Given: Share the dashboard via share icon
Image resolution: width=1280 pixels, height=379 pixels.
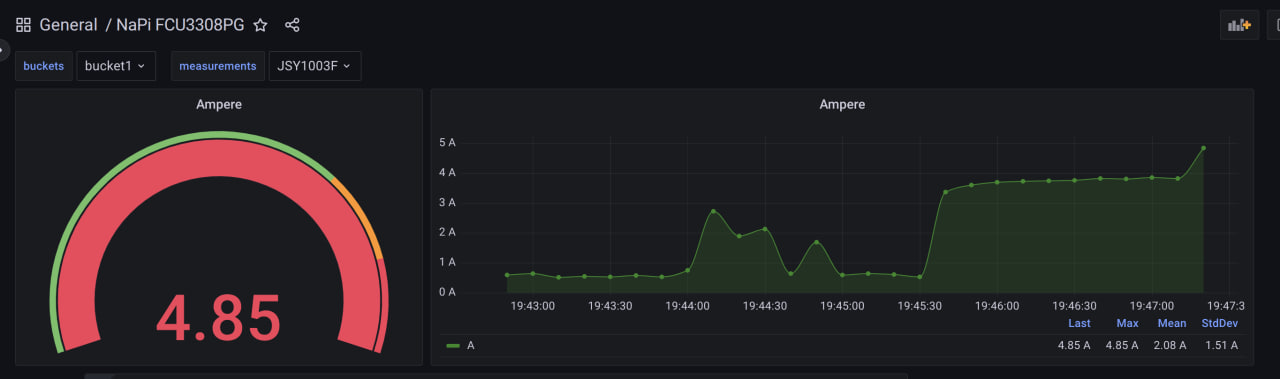Looking at the screenshot, I should (x=292, y=25).
